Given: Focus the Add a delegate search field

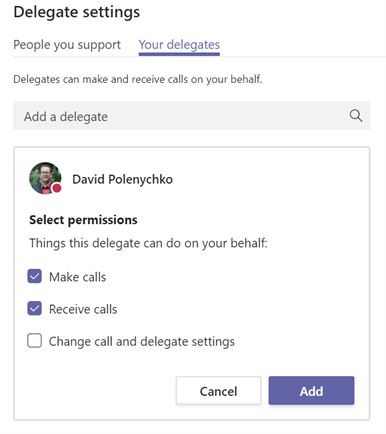Looking at the screenshot, I should (x=192, y=116).
